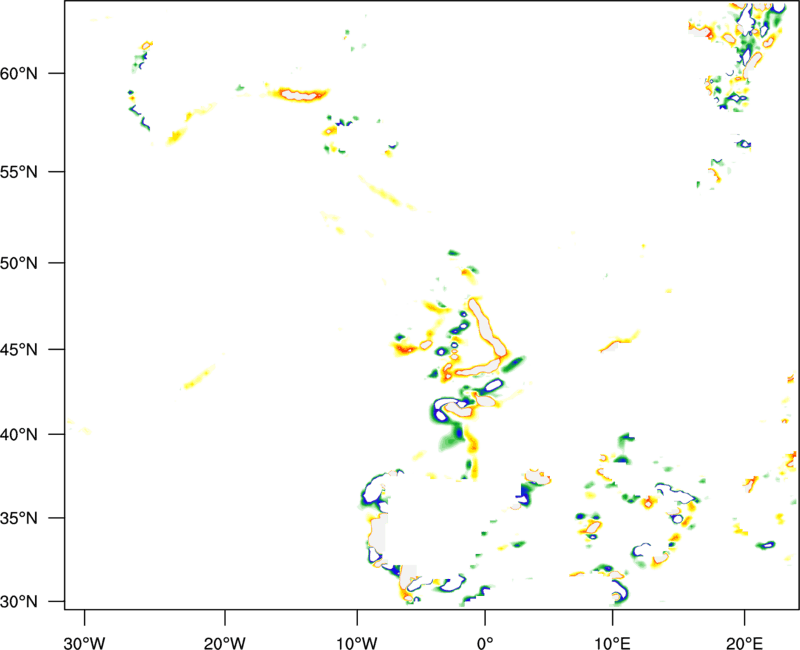The width and height of the screenshot is (800, 650).
Task: Click the 10°E longitude label
Action: 612,643
